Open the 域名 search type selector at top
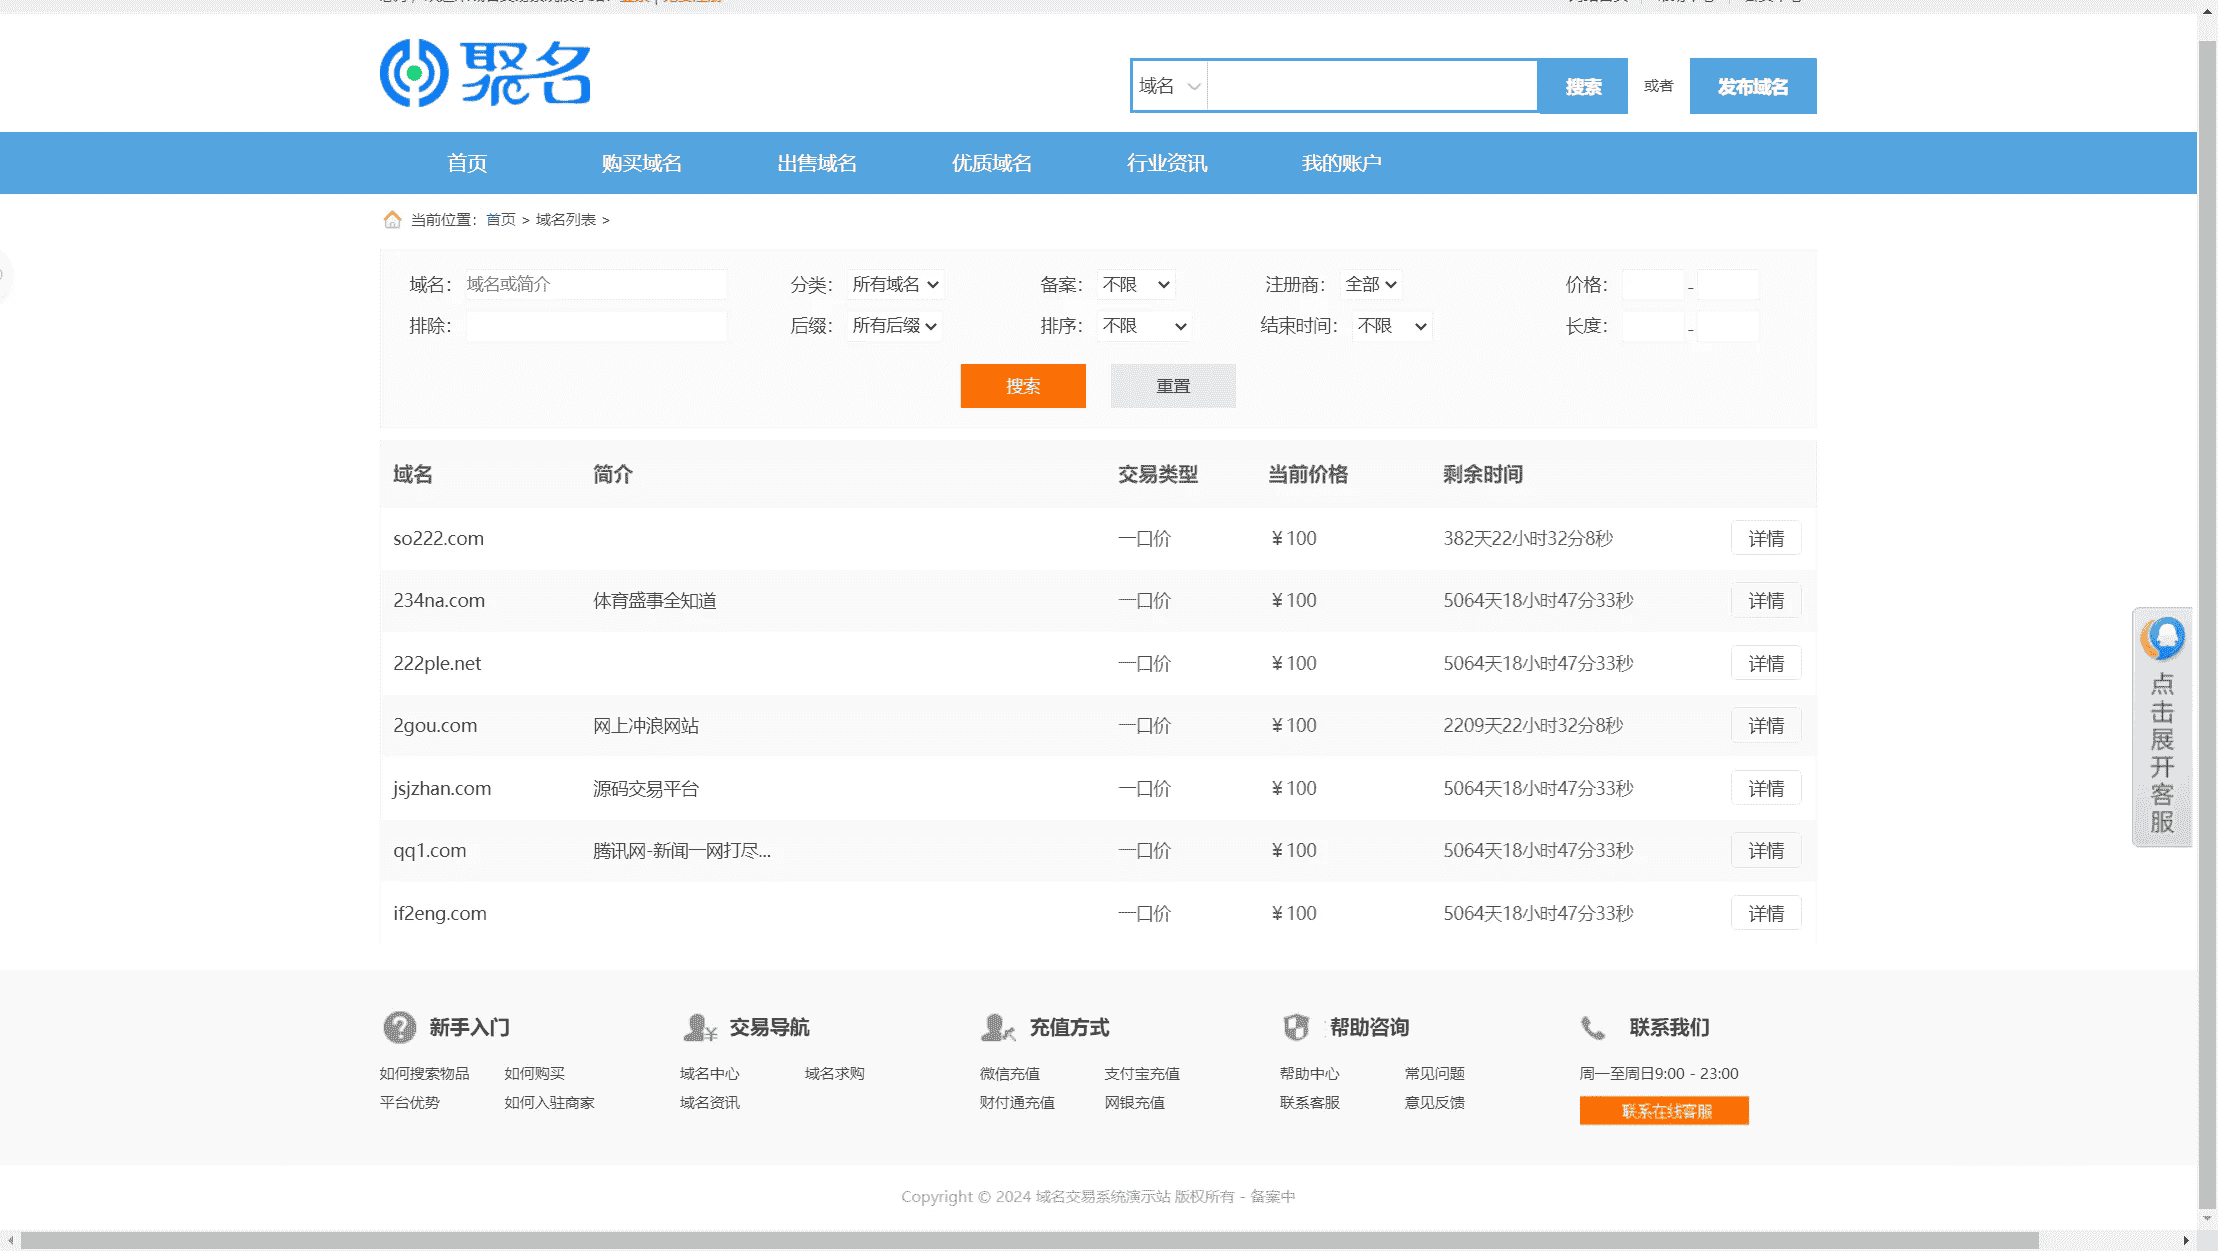Viewport: 2218px width, 1251px height. (1169, 86)
